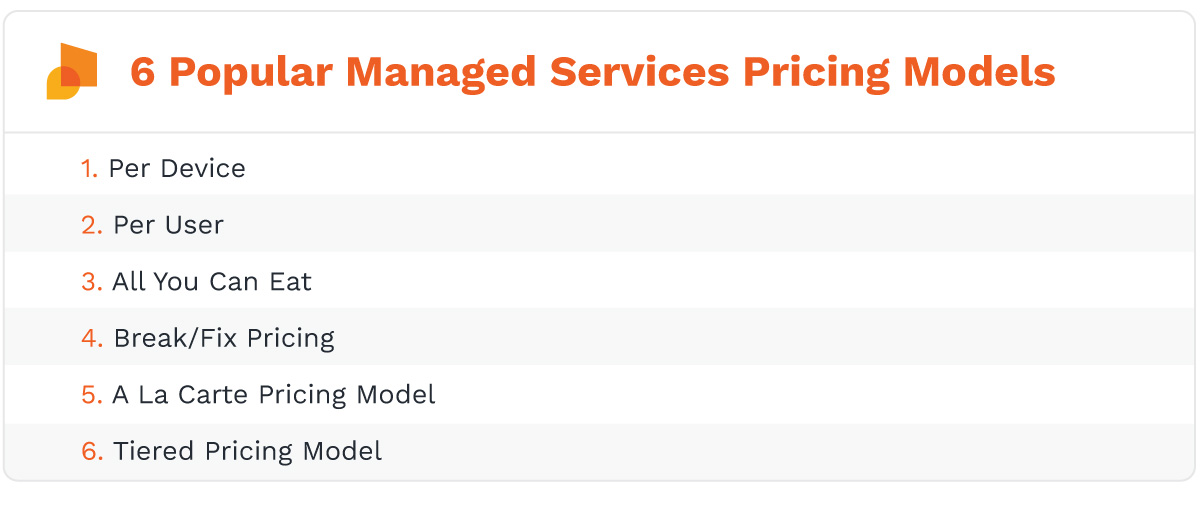Choose the 'All You Can Eat' entry

click(x=212, y=282)
